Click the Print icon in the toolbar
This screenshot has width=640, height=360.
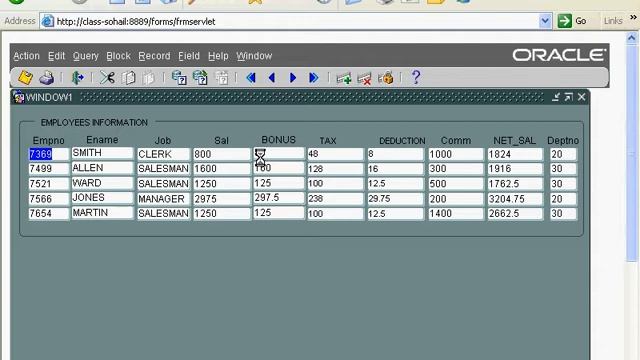click(47, 78)
